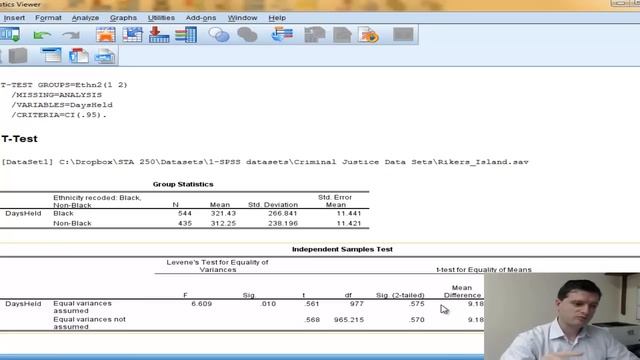Screen dimensions: 640x360
Task: Click the mean value 312.25
Action: point(223,224)
